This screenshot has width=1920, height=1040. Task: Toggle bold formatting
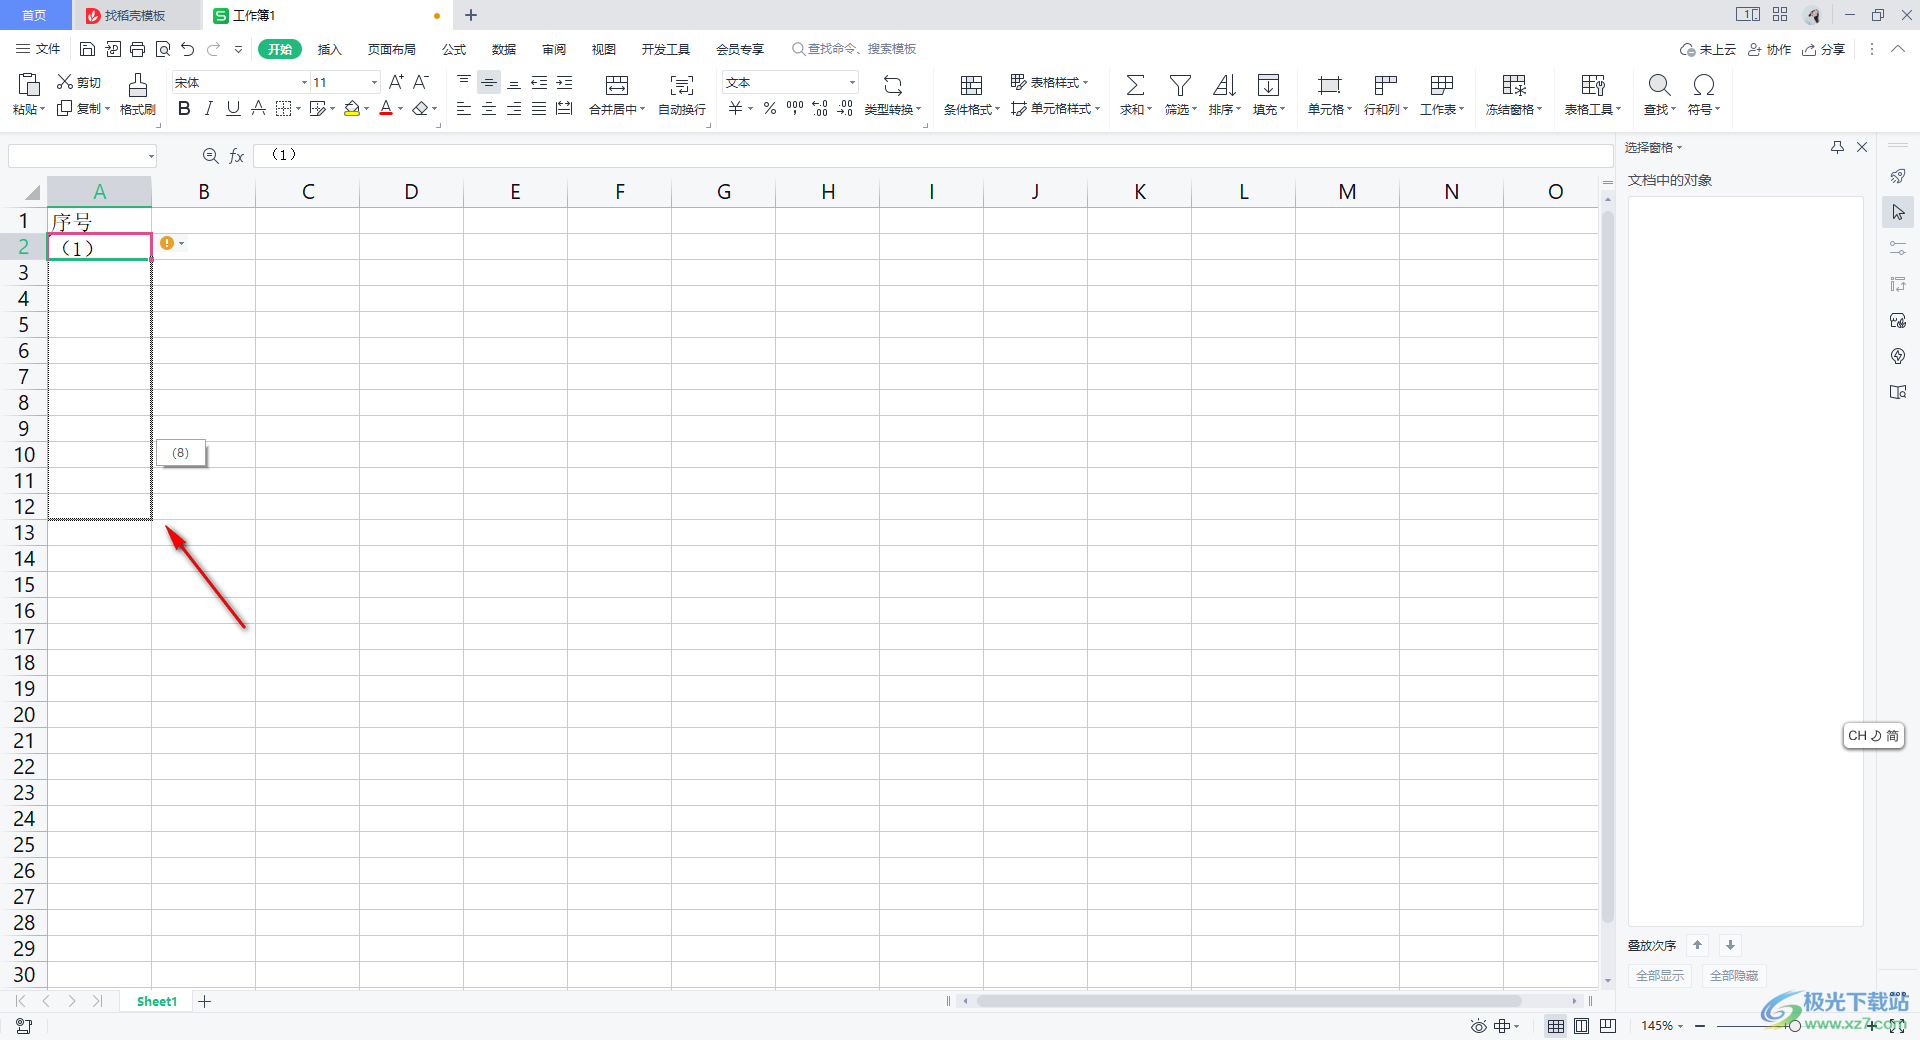click(184, 108)
